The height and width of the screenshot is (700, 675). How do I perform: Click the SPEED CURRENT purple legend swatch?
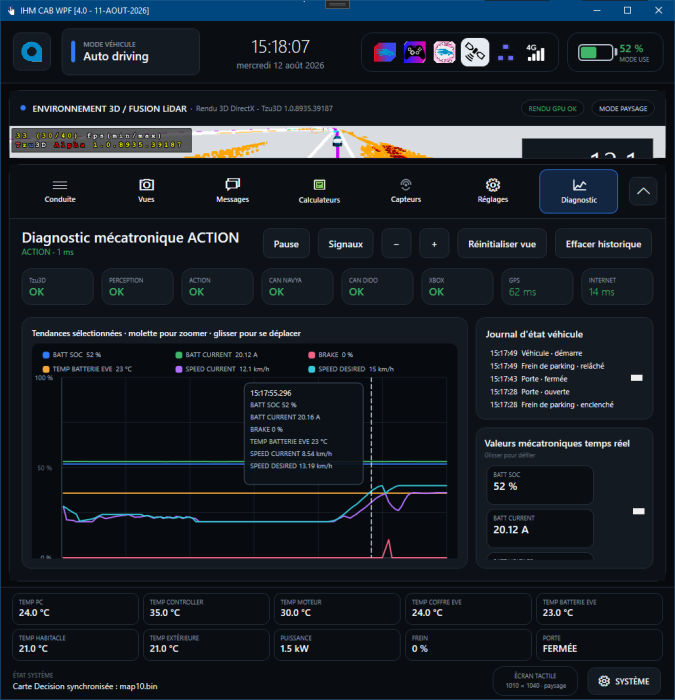pyautogui.click(x=179, y=369)
